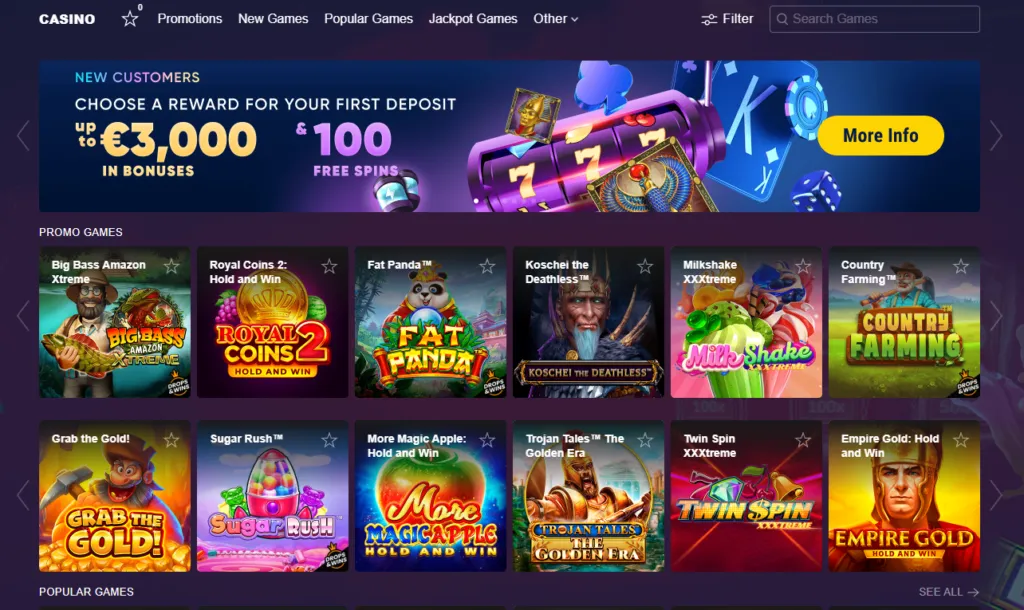Favorite the Country Farming game
The height and width of the screenshot is (610, 1024).
click(961, 266)
